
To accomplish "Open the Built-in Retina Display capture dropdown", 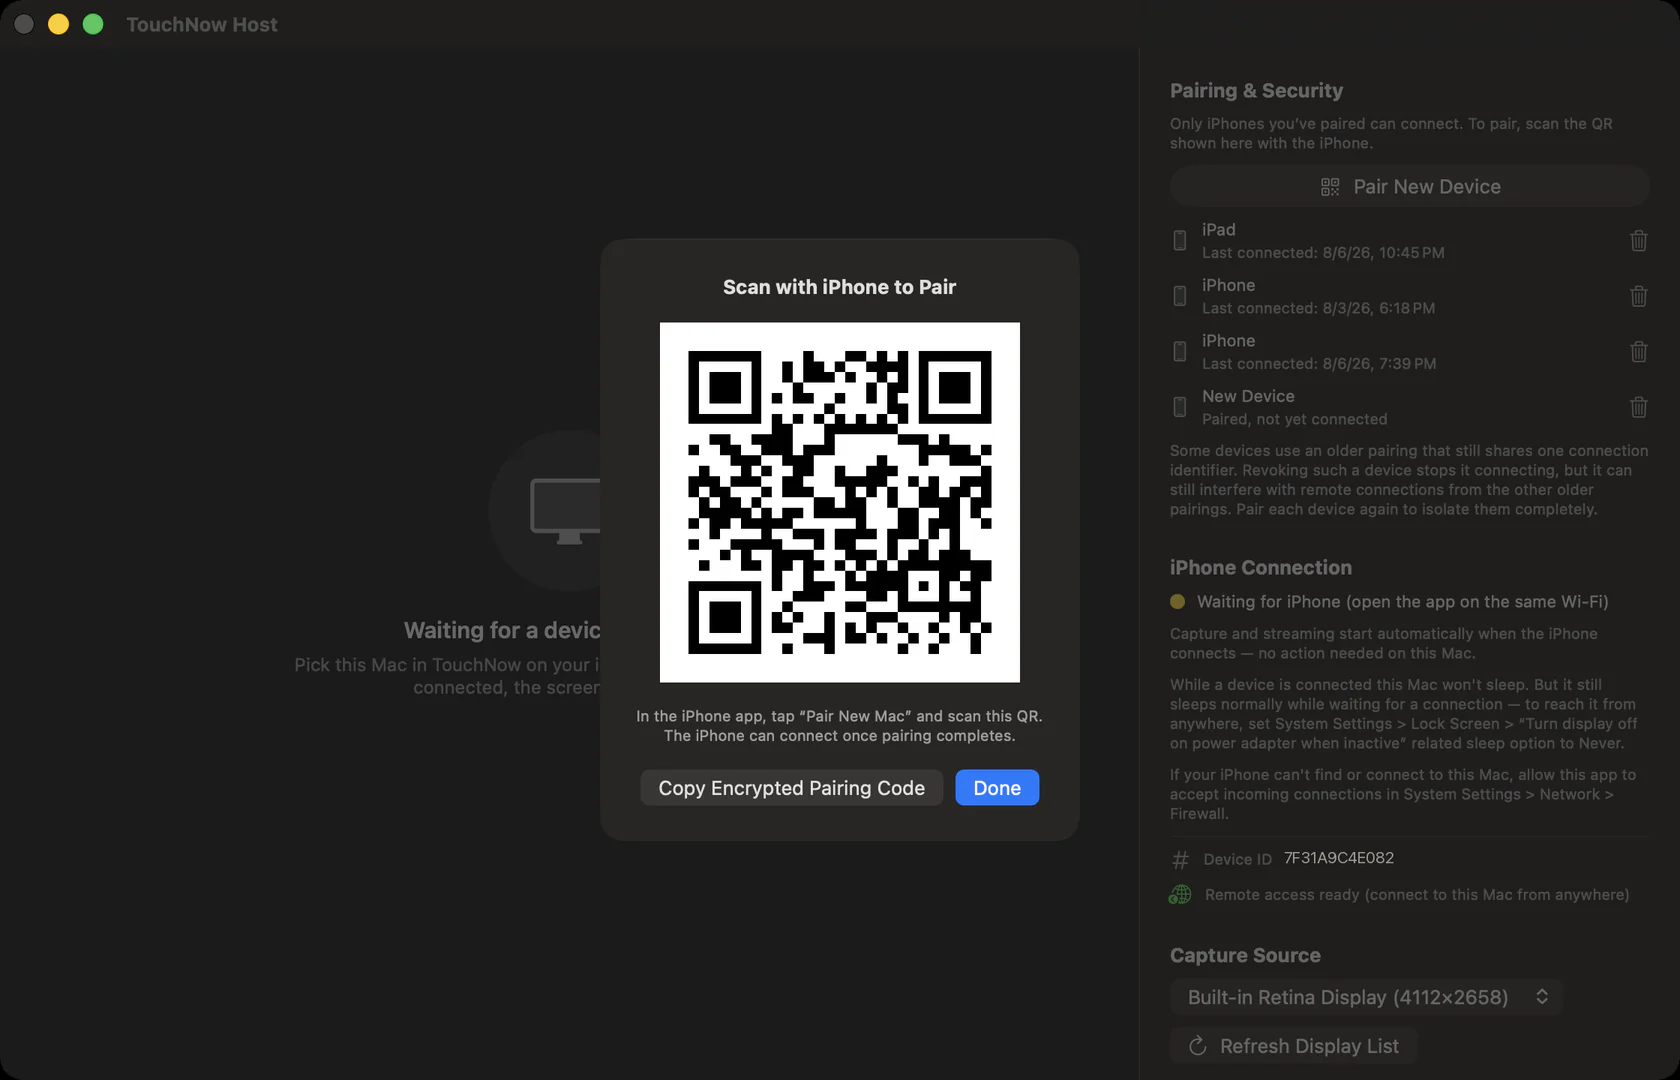I will tap(1366, 997).
